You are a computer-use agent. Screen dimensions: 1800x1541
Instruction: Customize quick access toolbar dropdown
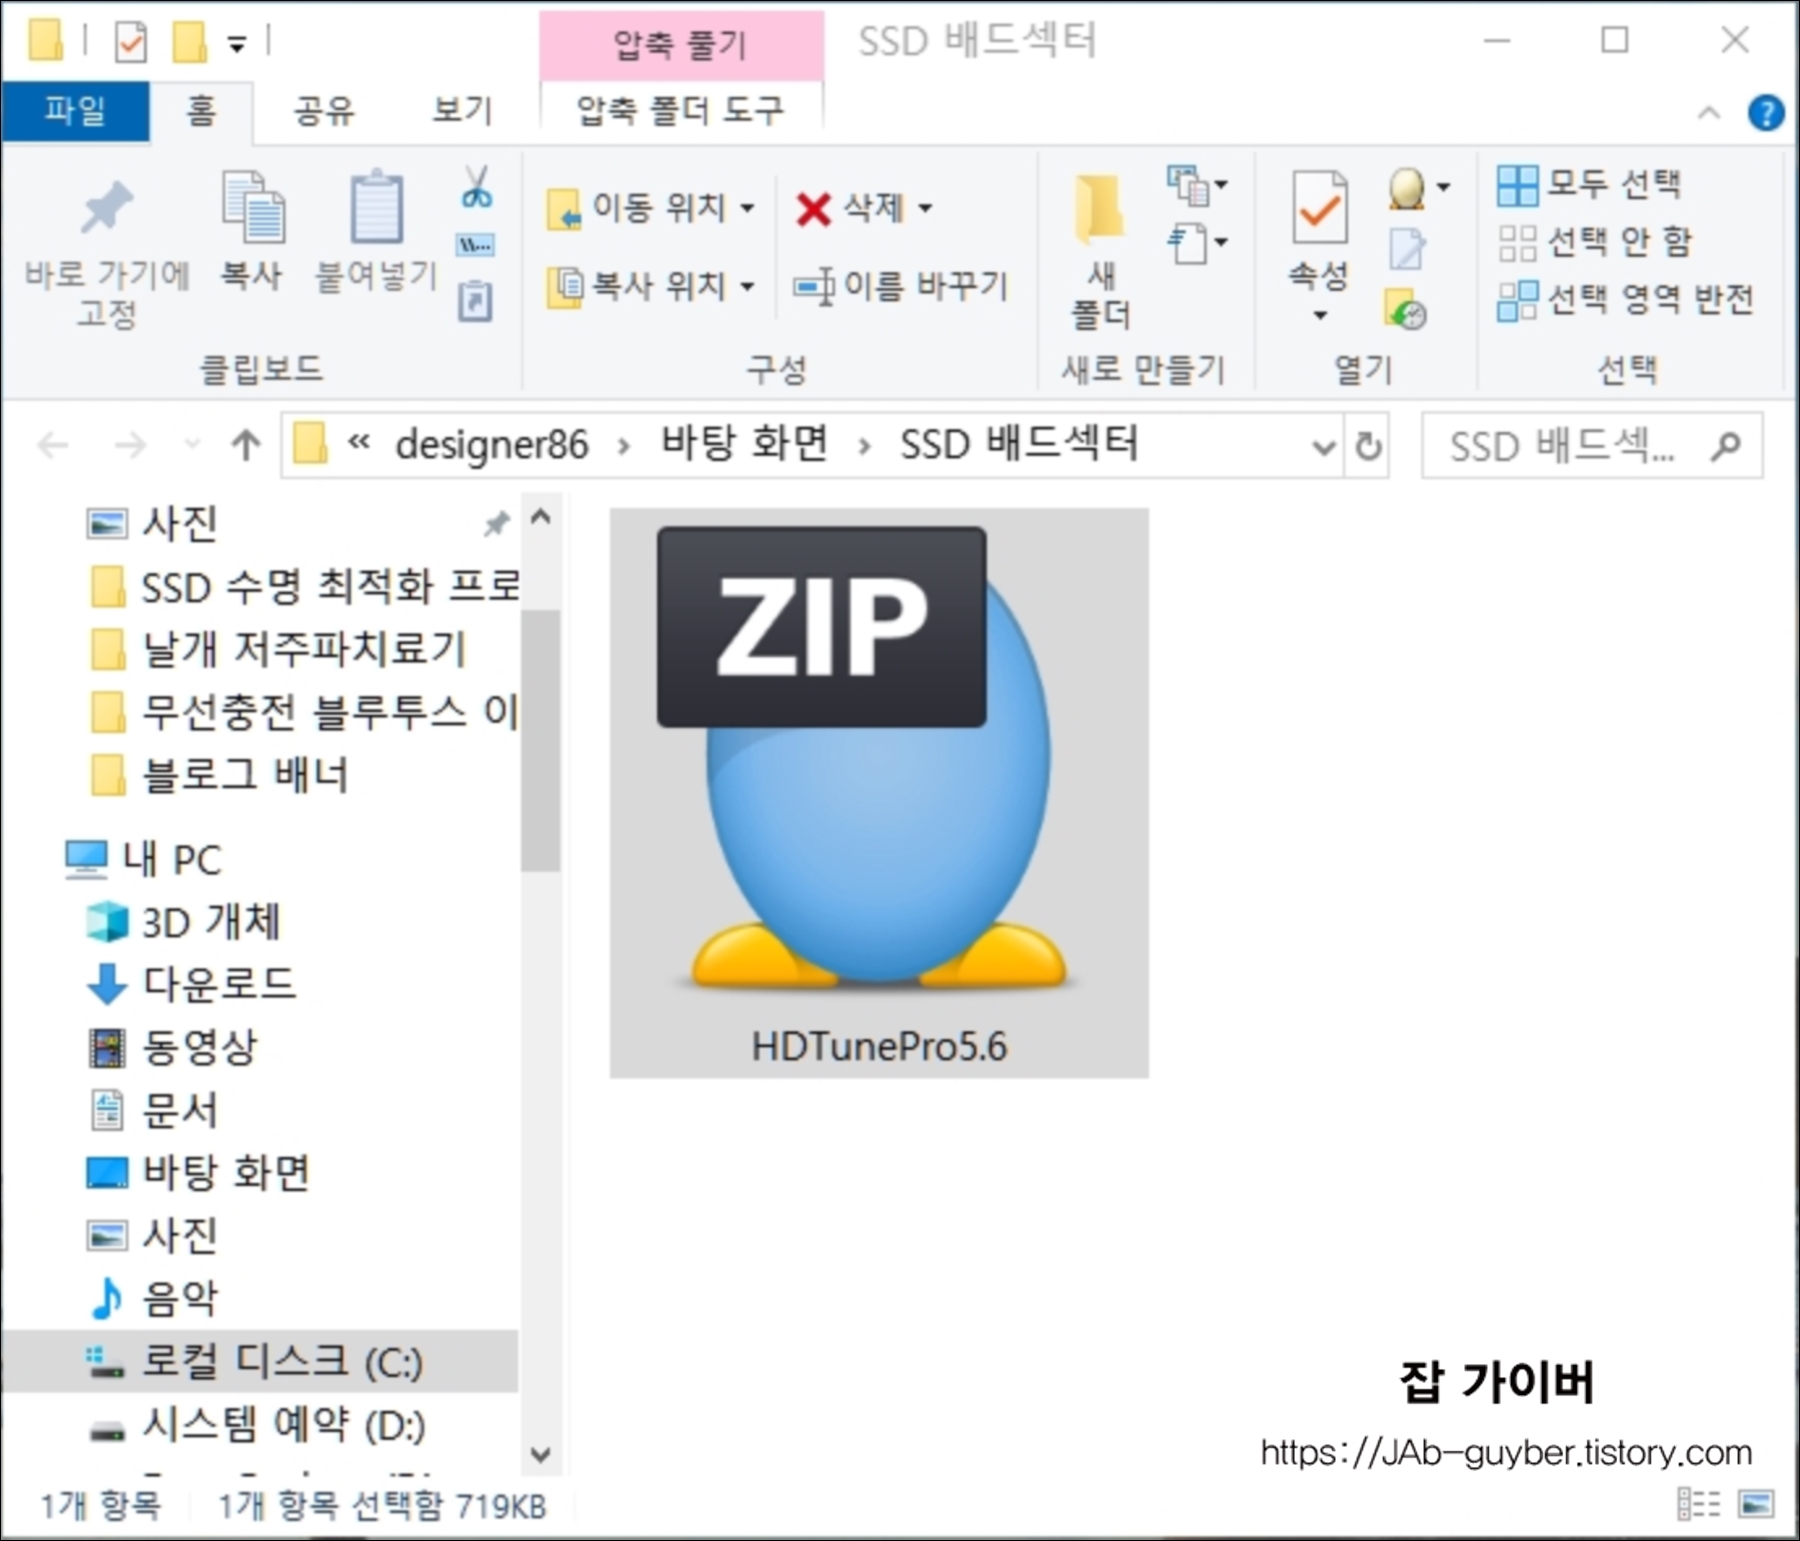point(237,44)
